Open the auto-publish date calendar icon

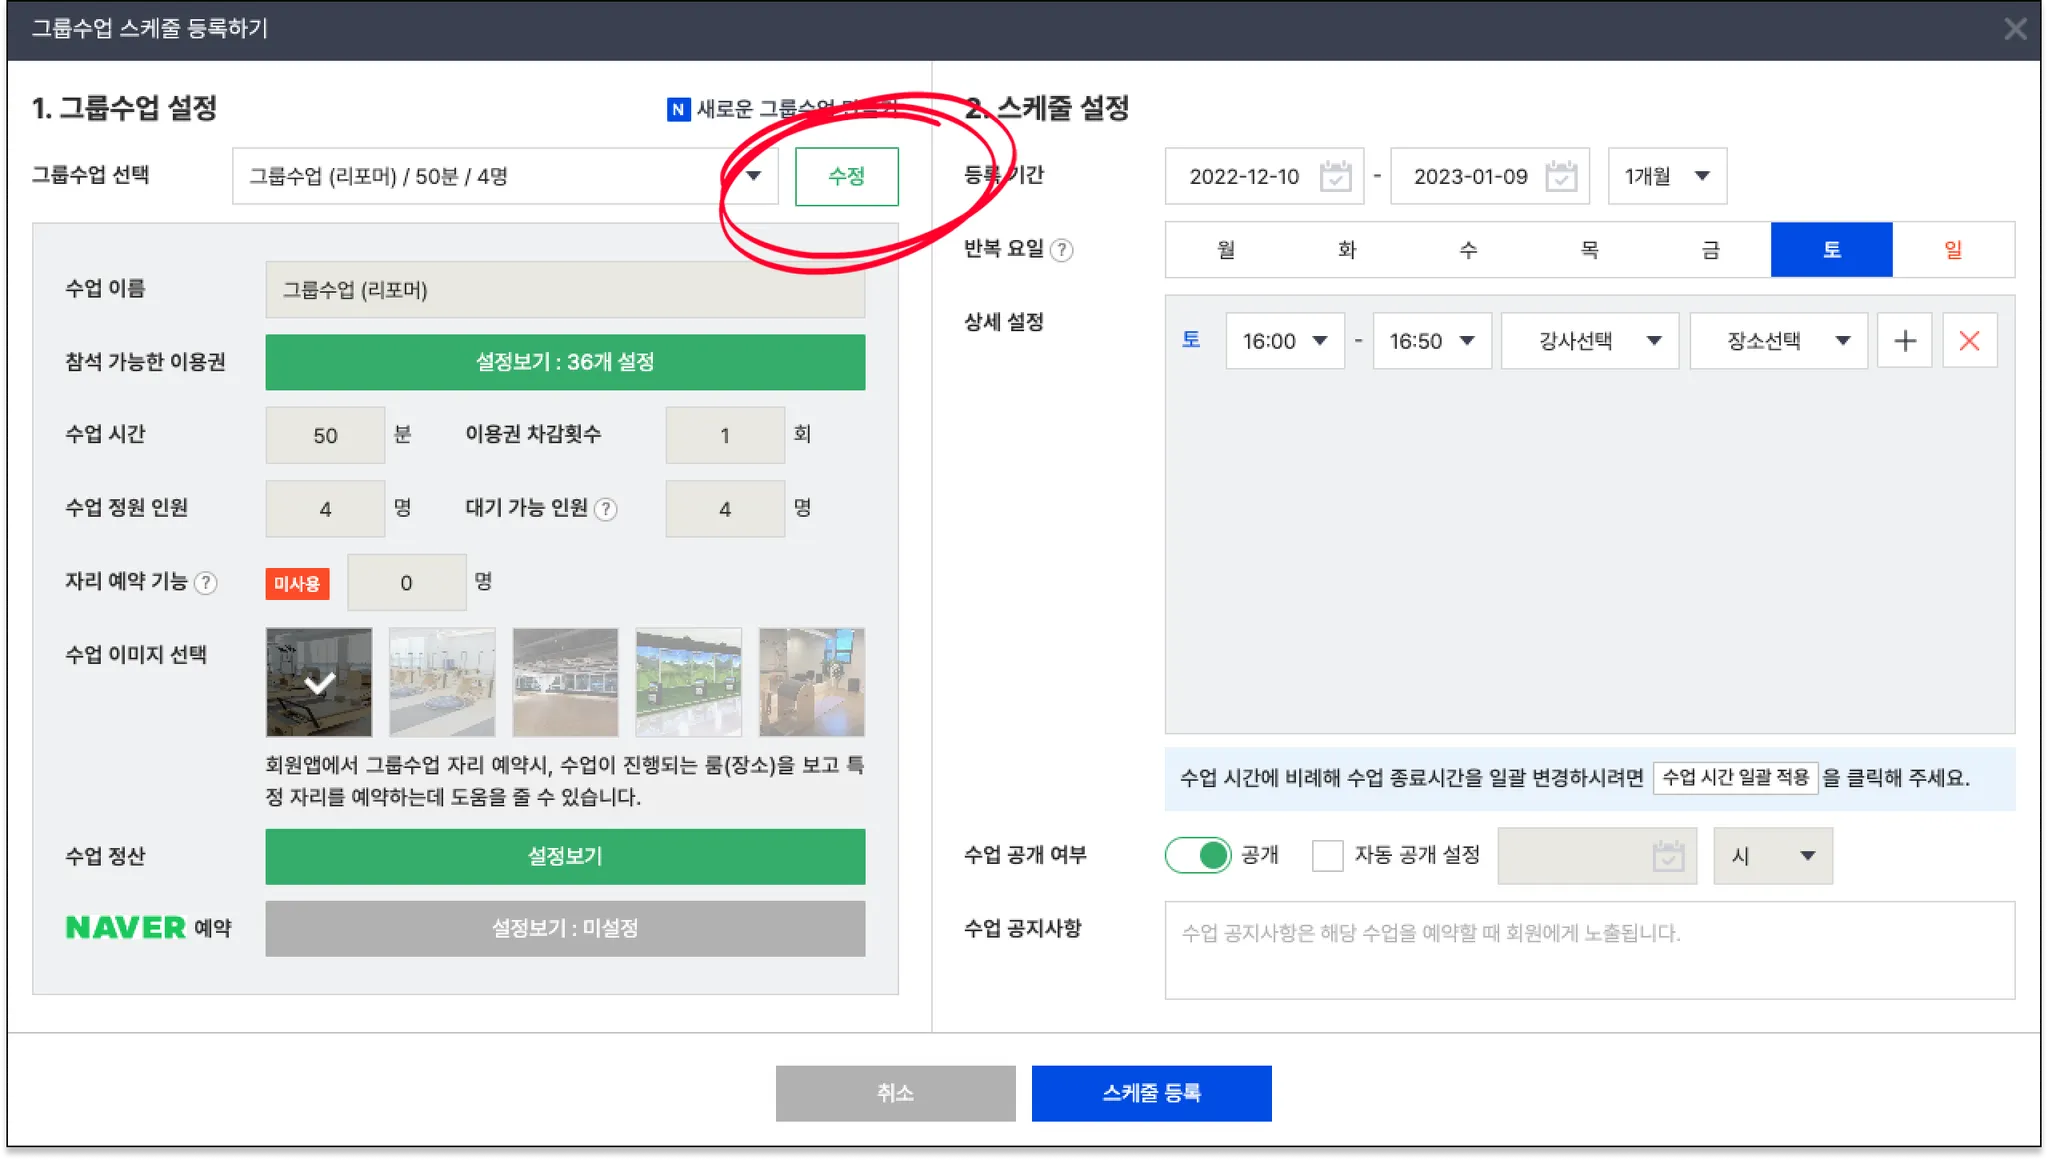point(1667,856)
